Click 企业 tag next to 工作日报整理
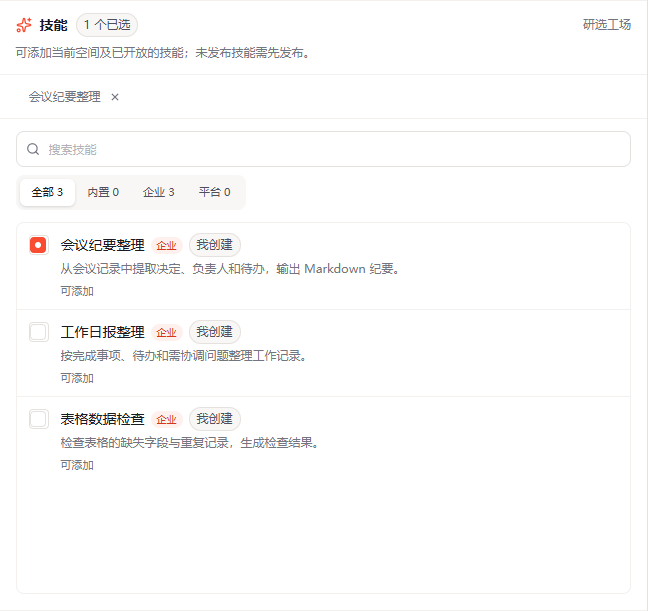Viewport: 648px width, 611px height. [167, 332]
